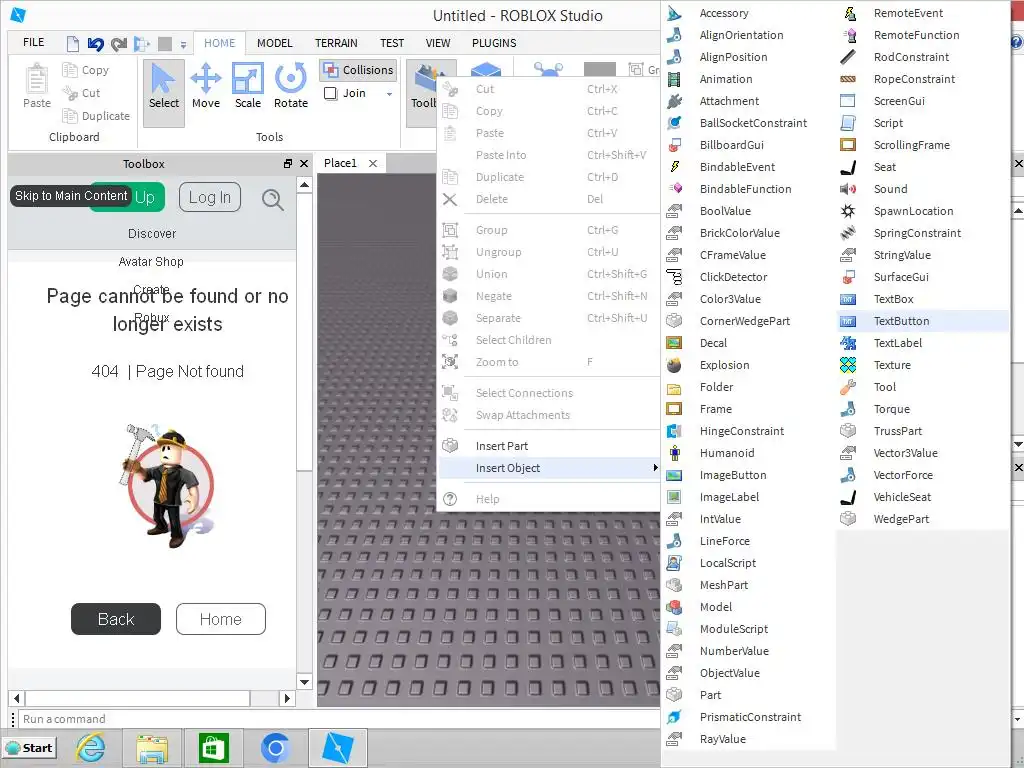This screenshot has width=1024, height=768.
Task: Close the Toolbox panel
Action: tap(304, 164)
